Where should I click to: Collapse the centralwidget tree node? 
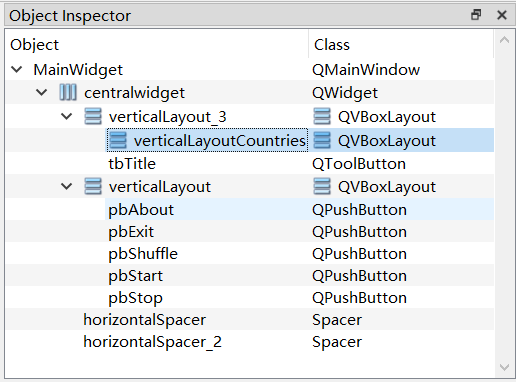pyautogui.click(x=42, y=92)
